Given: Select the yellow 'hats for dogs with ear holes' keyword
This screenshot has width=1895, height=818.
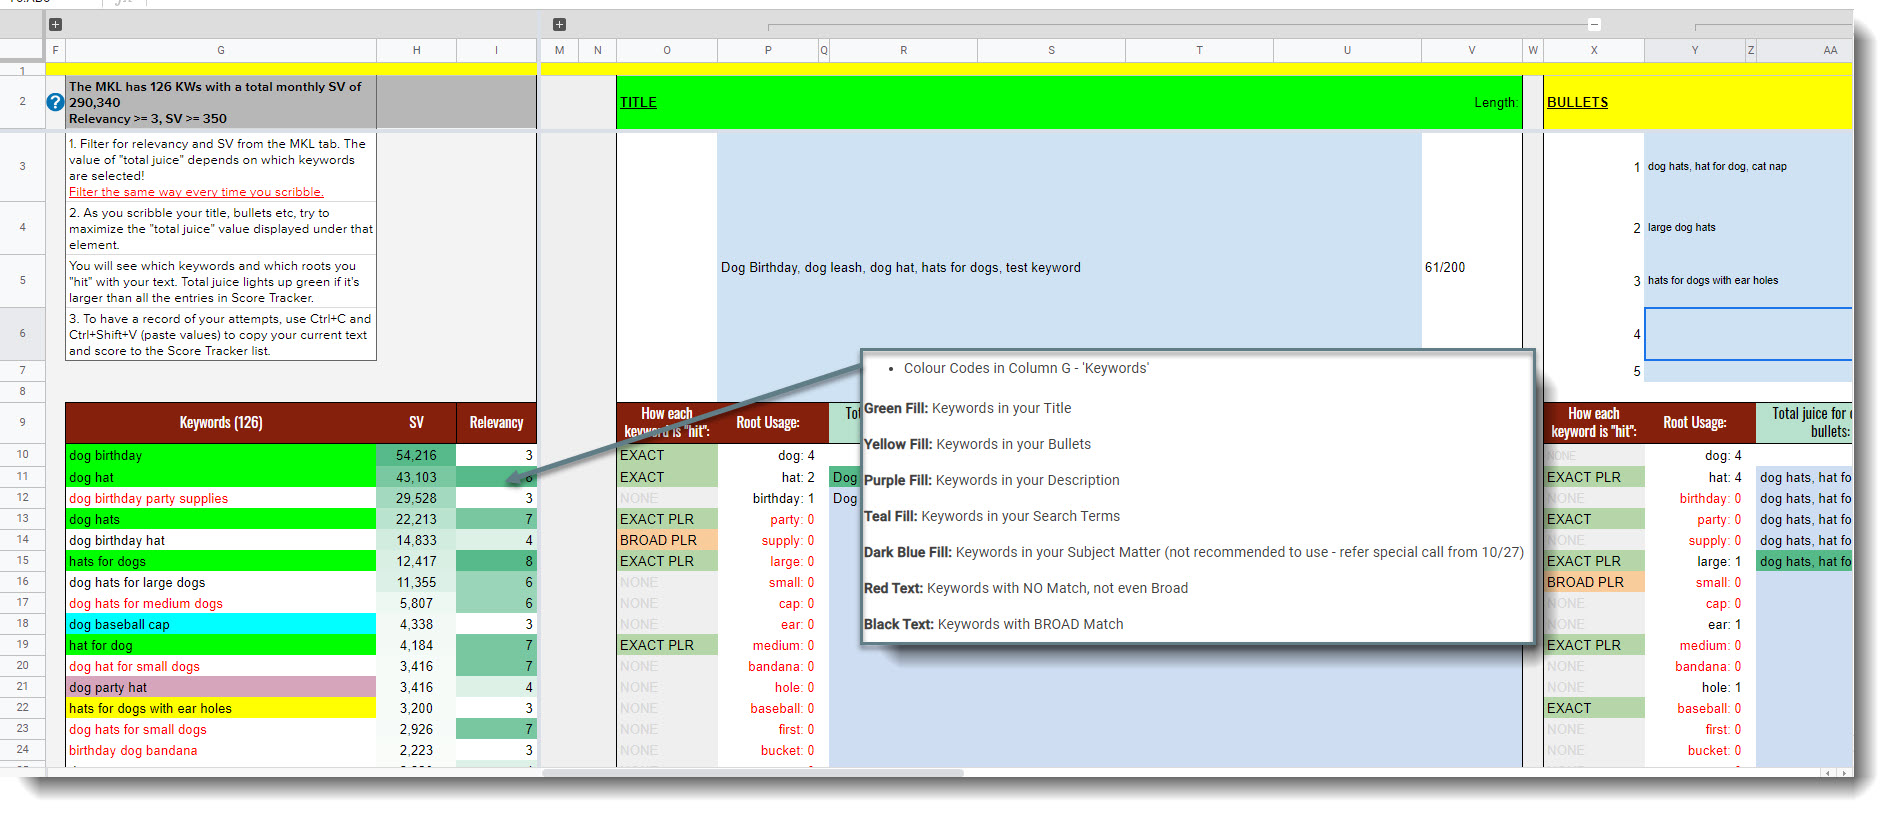Looking at the screenshot, I should (221, 708).
